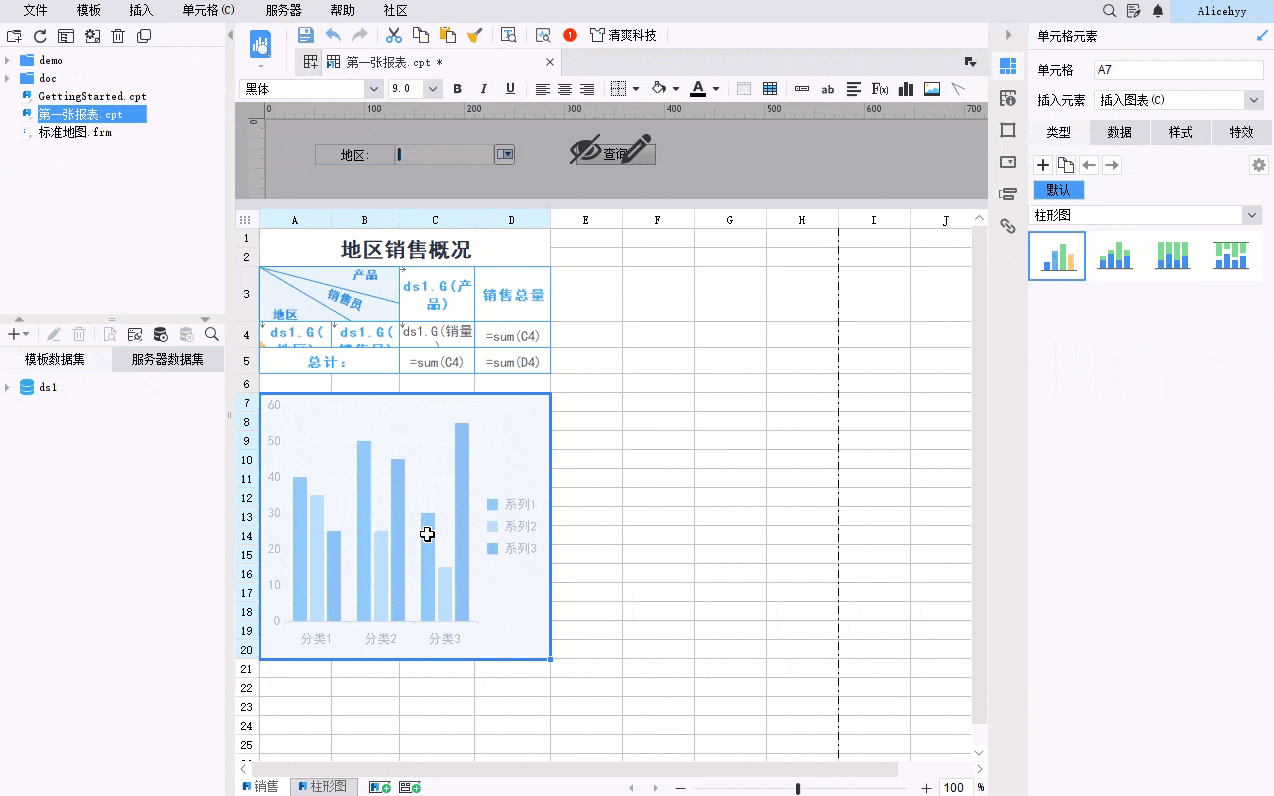Toggle the crossed-eye visibility icon near 查询

pos(587,150)
